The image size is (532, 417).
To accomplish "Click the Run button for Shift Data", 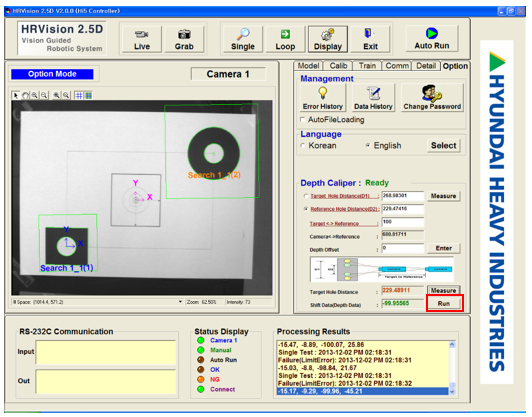I will pyautogui.click(x=443, y=303).
